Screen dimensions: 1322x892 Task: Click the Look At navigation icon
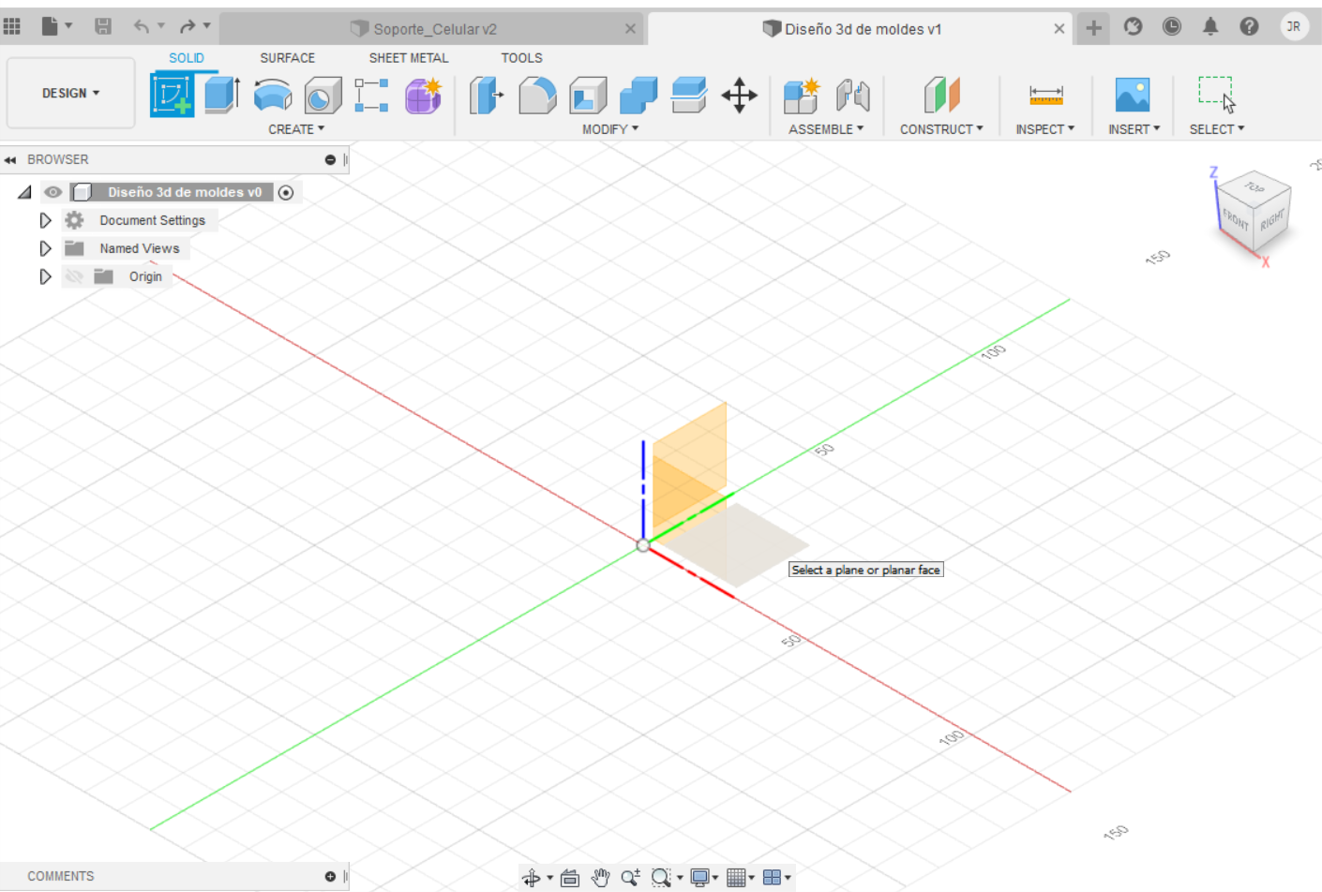pos(570,878)
